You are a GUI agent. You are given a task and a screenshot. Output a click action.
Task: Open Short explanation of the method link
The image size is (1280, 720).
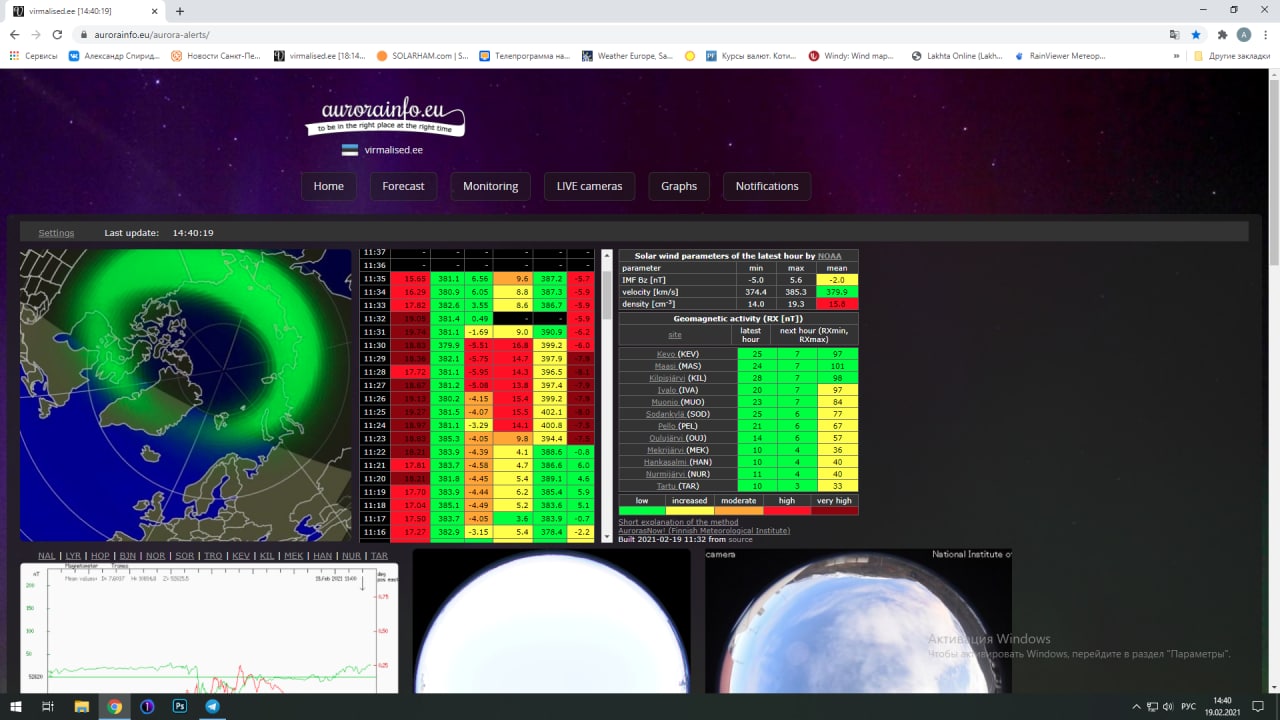(678, 522)
